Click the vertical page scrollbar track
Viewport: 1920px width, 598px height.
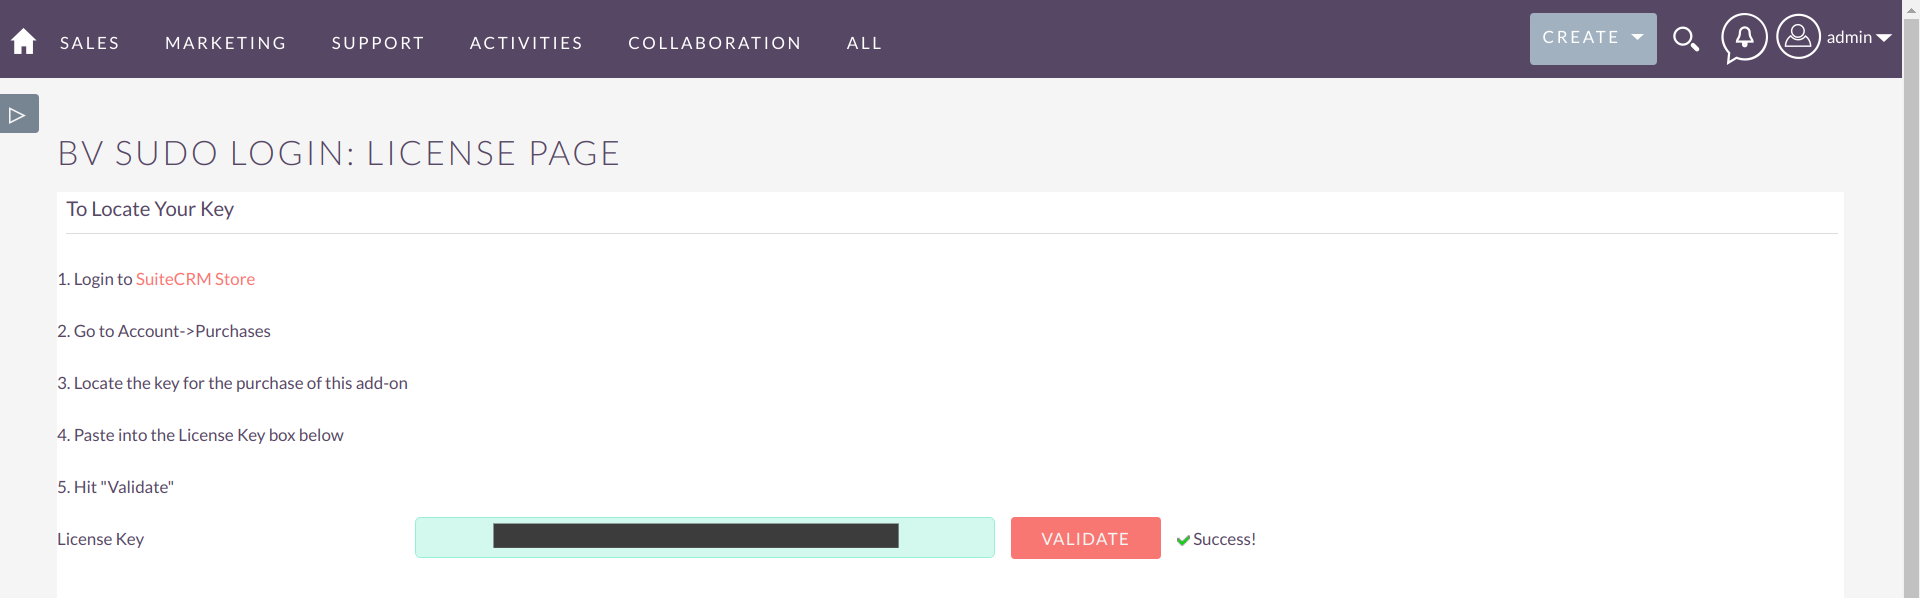click(x=1911, y=300)
